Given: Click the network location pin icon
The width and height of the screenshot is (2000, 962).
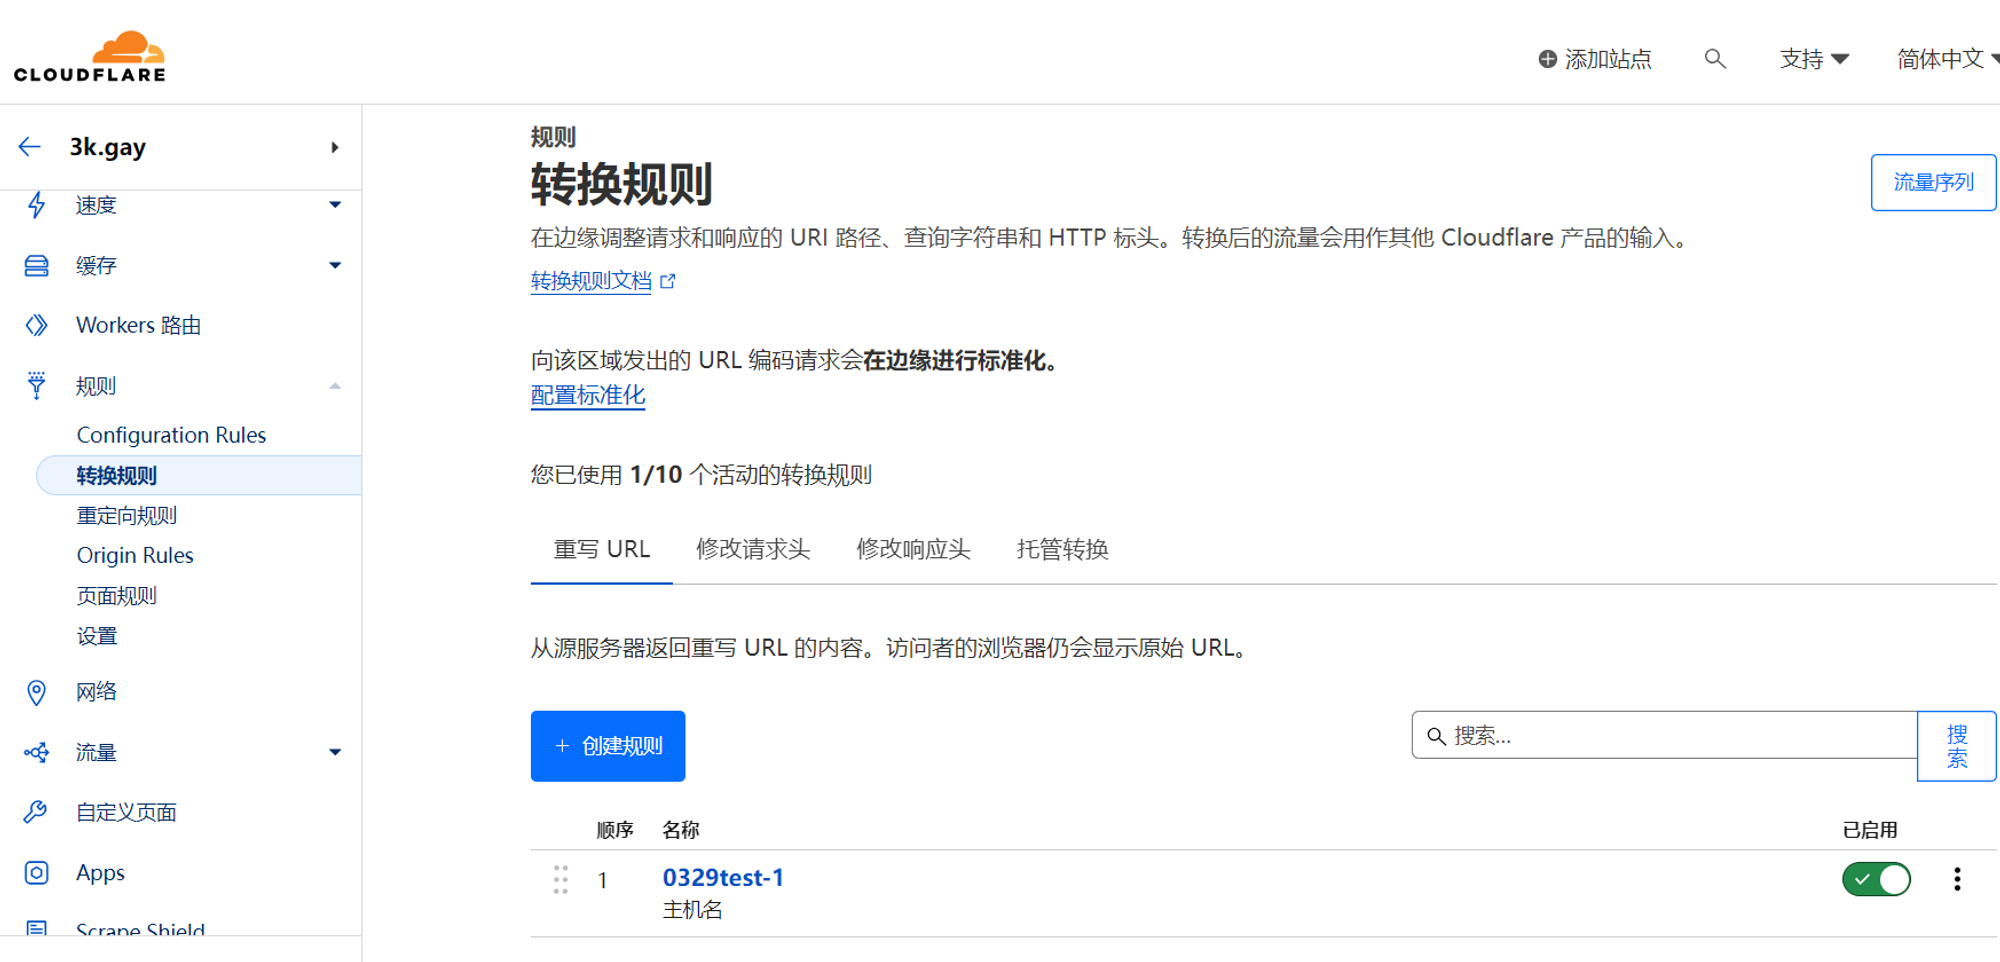Looking at the screenshot, I should 37,692.
